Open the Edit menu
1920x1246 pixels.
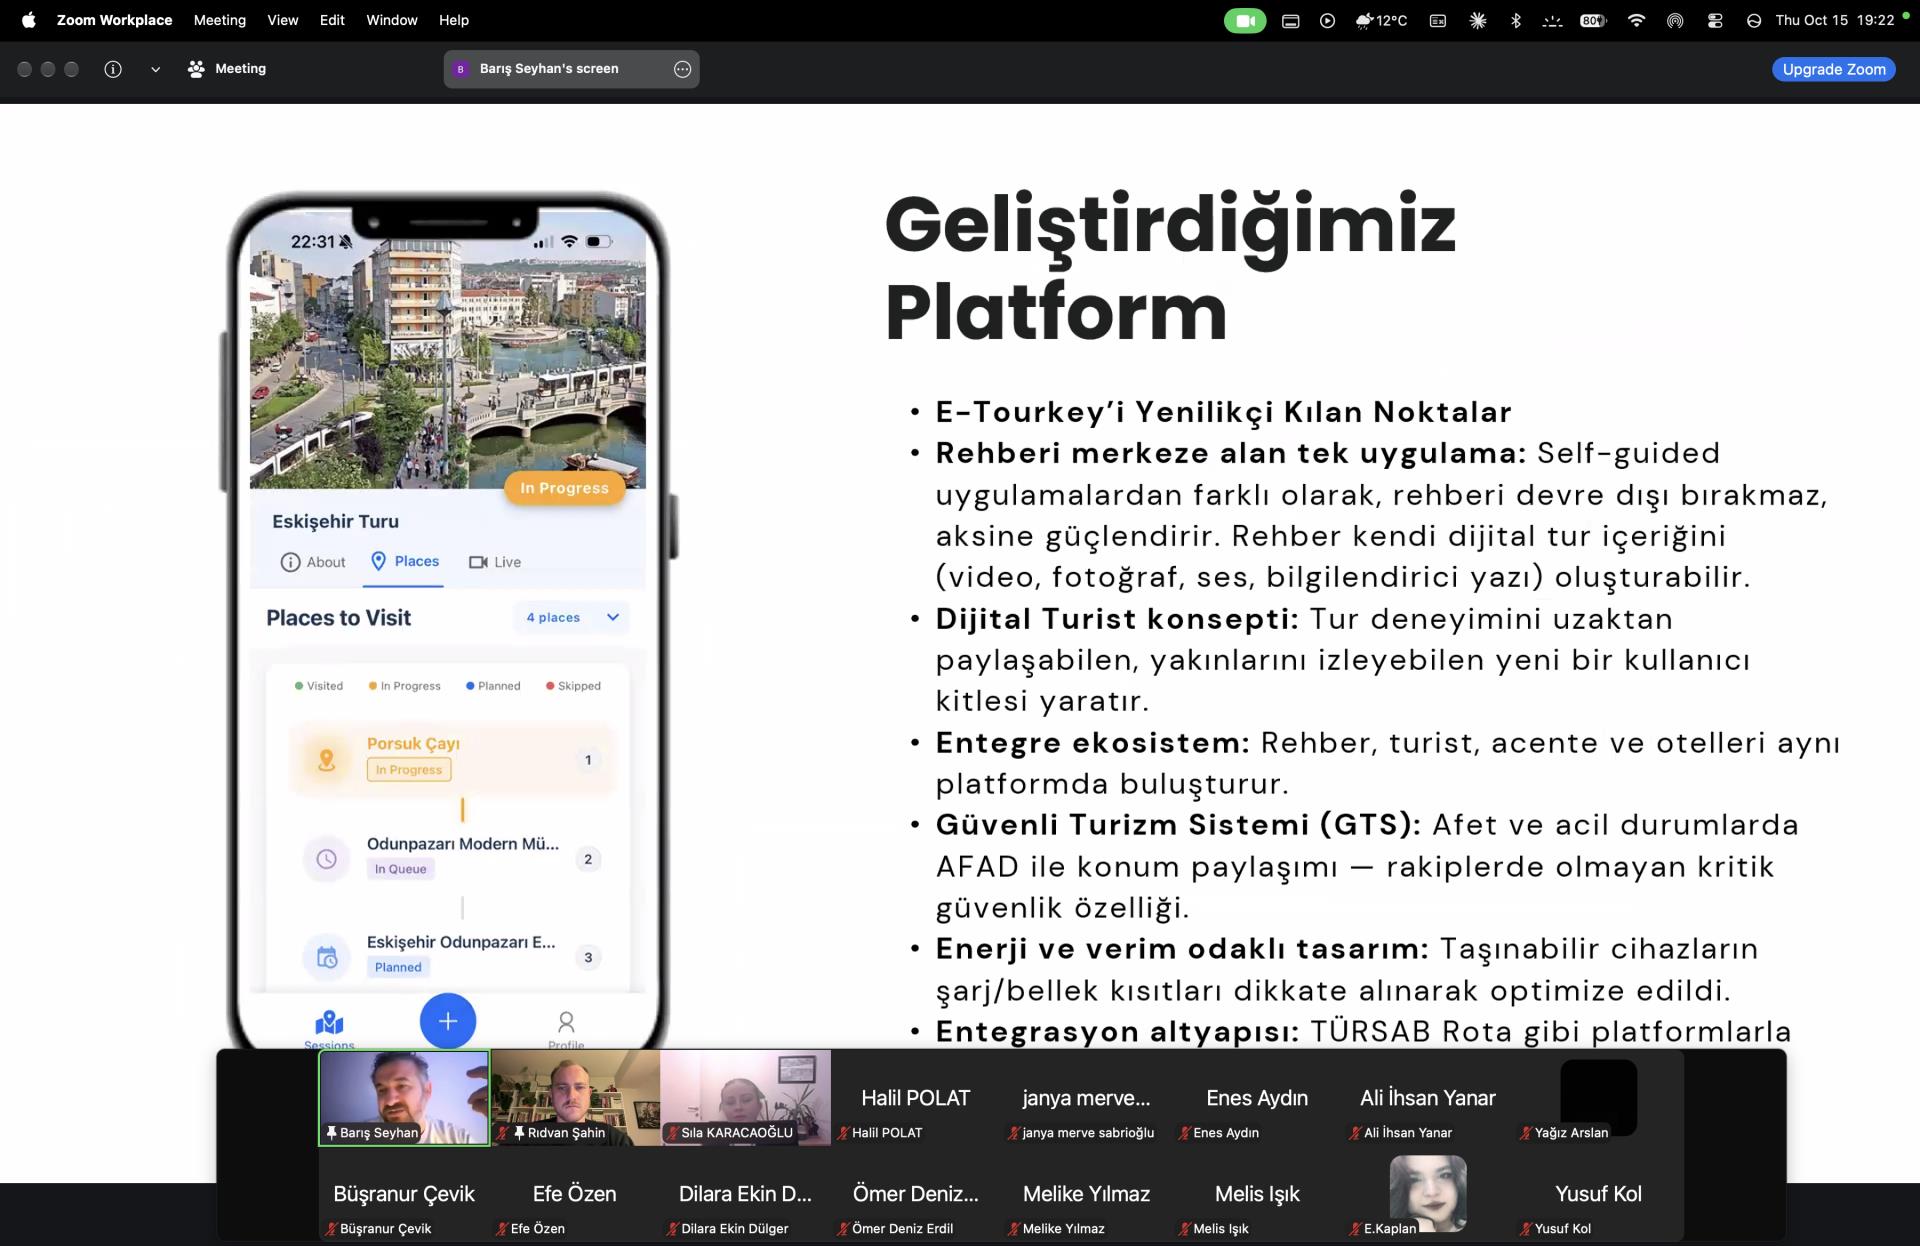[332, 20]
